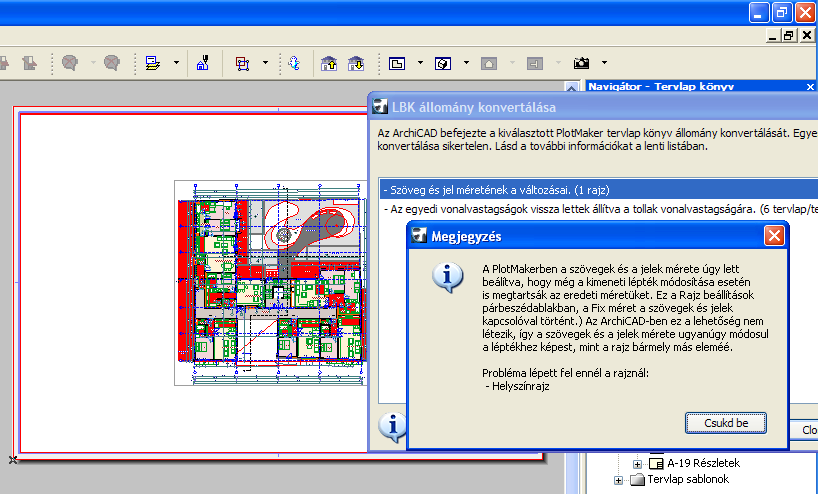Open dropdown next to floor plan icon
The height and width of the screenshot is (494, 818).
click(420, 63)
